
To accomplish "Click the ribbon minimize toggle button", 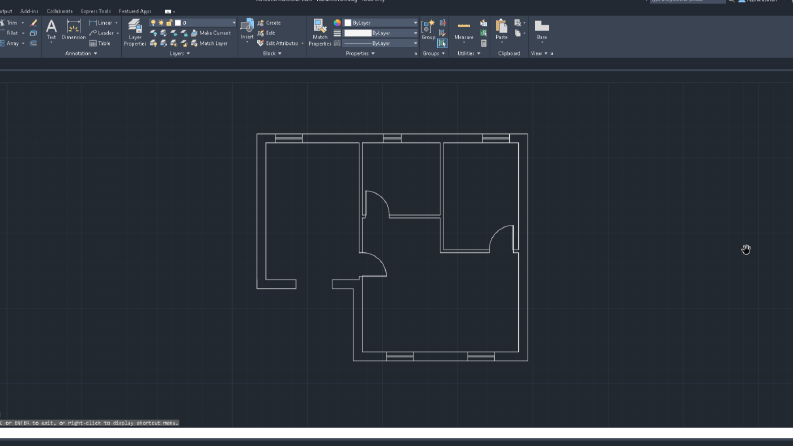I will (x=168, y=11).
